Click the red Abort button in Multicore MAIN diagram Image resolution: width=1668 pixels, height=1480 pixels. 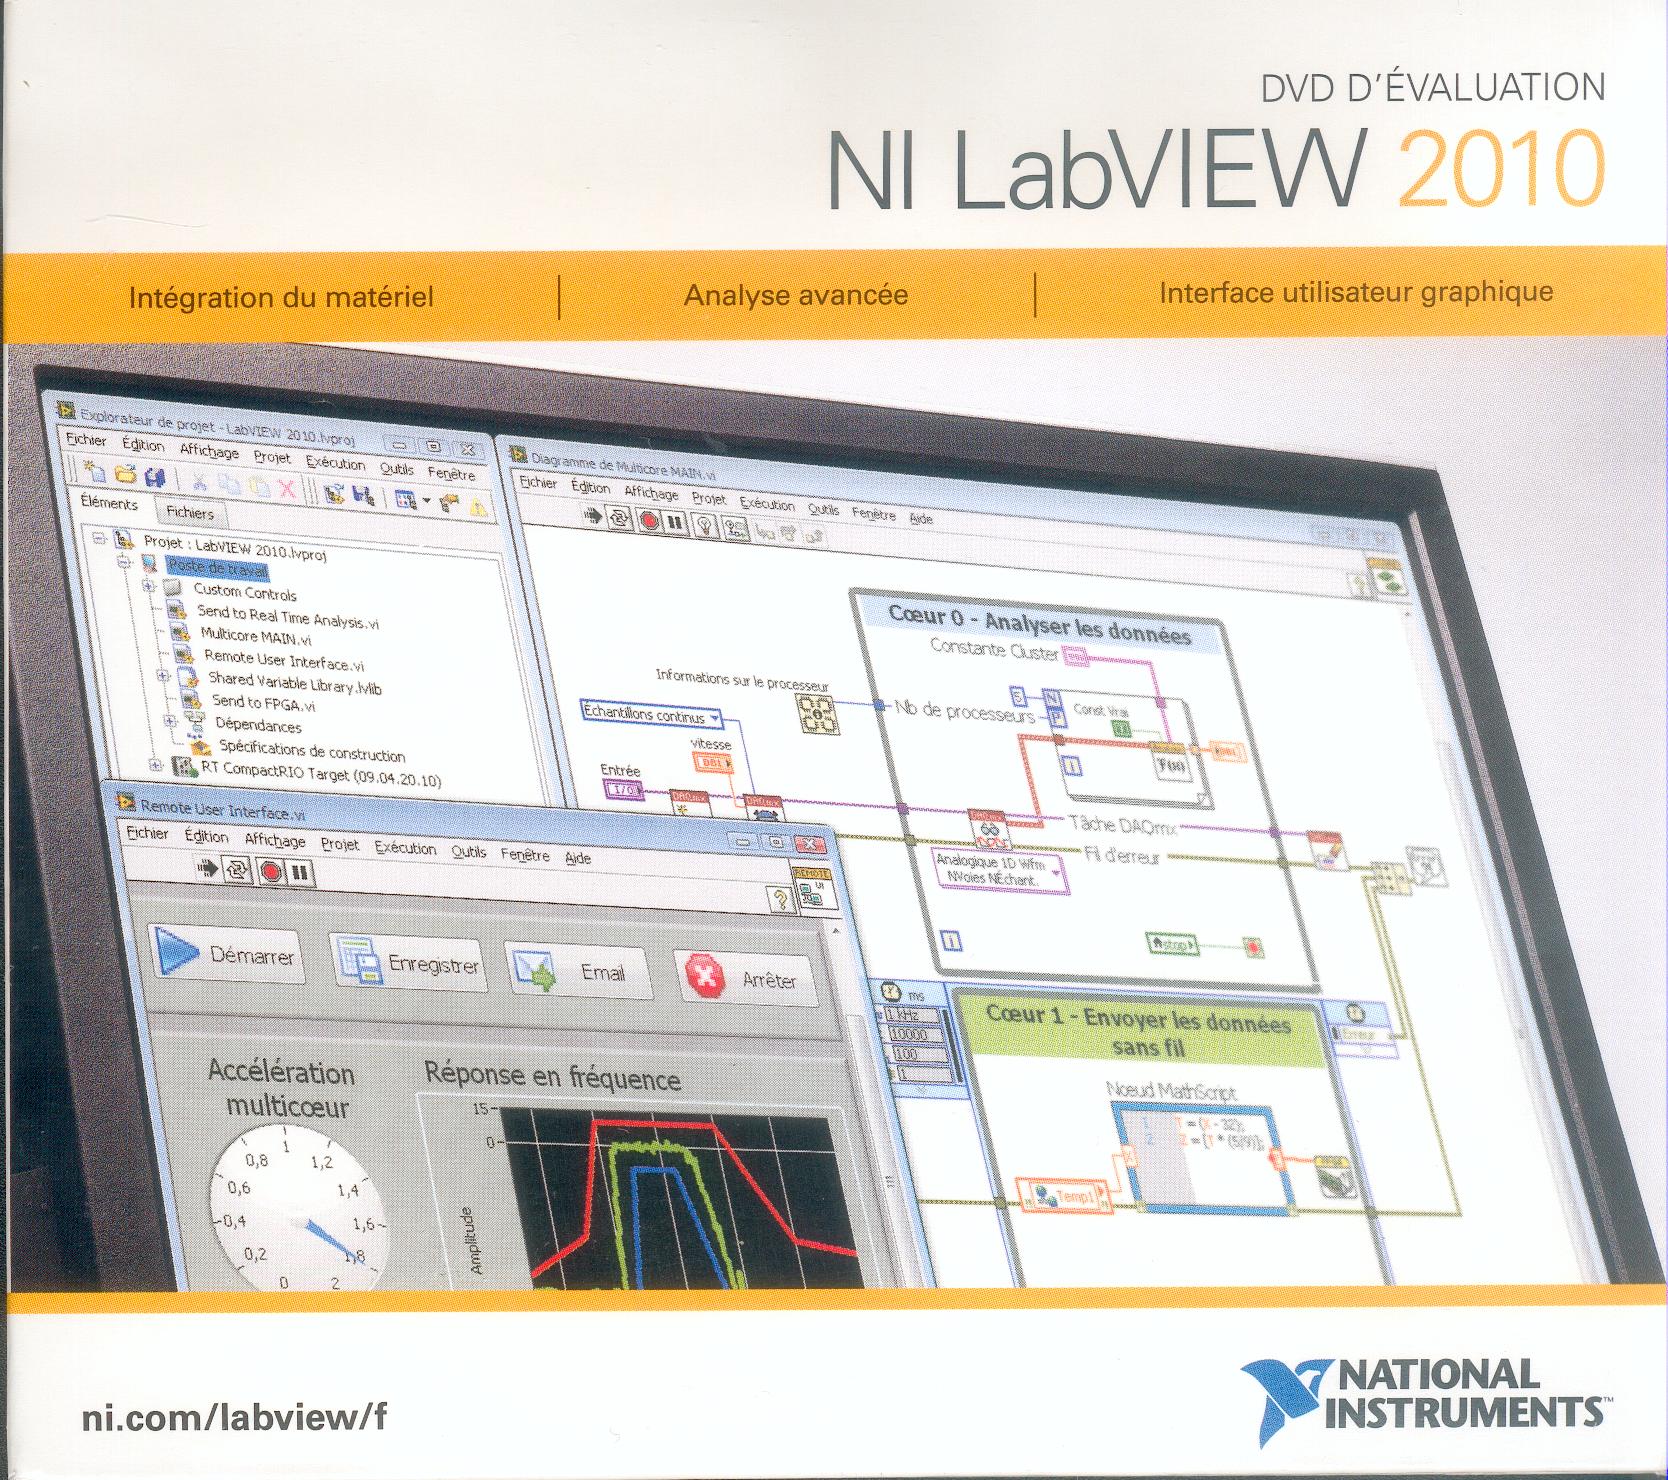649,520
